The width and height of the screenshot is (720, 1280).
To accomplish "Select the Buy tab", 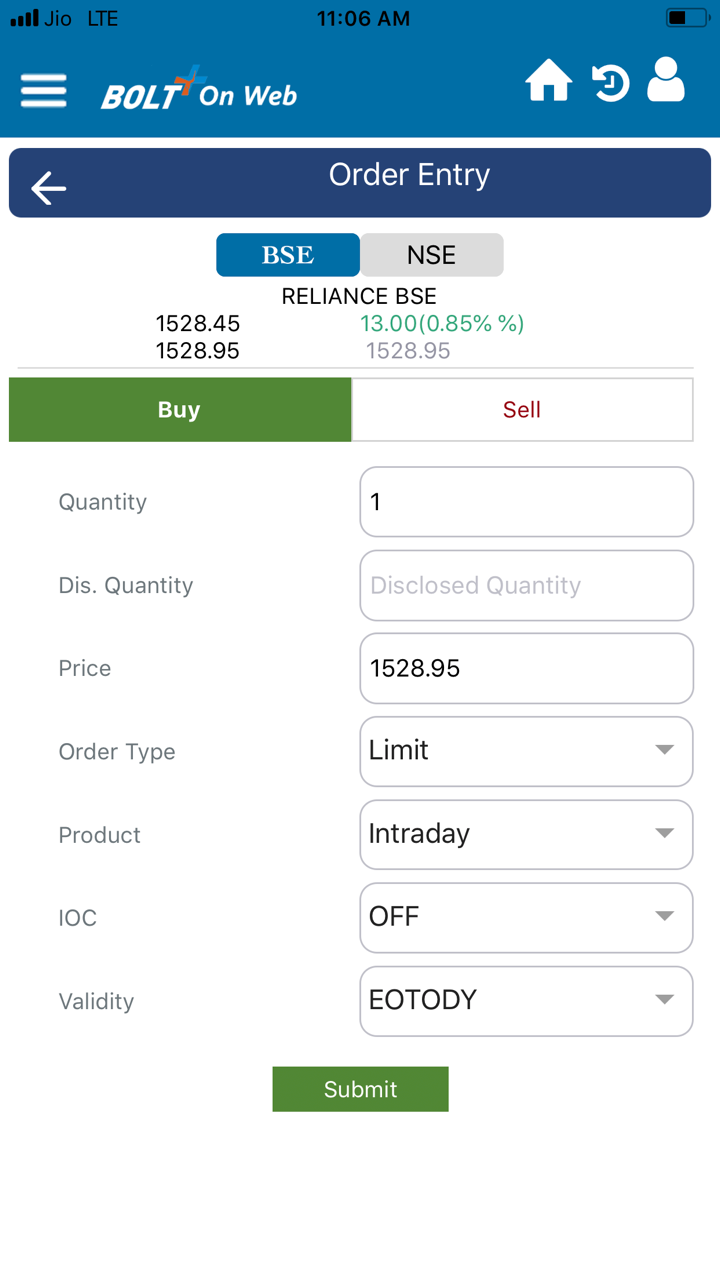I will coord(180,410).
